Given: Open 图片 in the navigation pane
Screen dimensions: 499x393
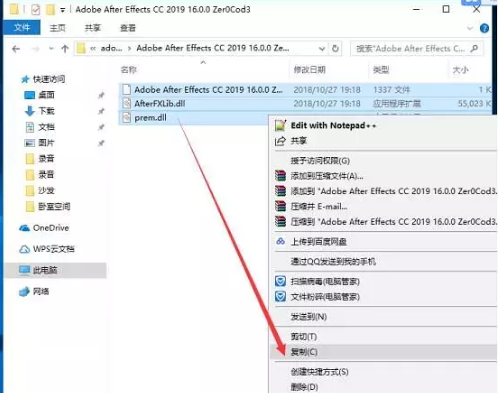Looking at the screenshot, I should (x=46, y=143).
